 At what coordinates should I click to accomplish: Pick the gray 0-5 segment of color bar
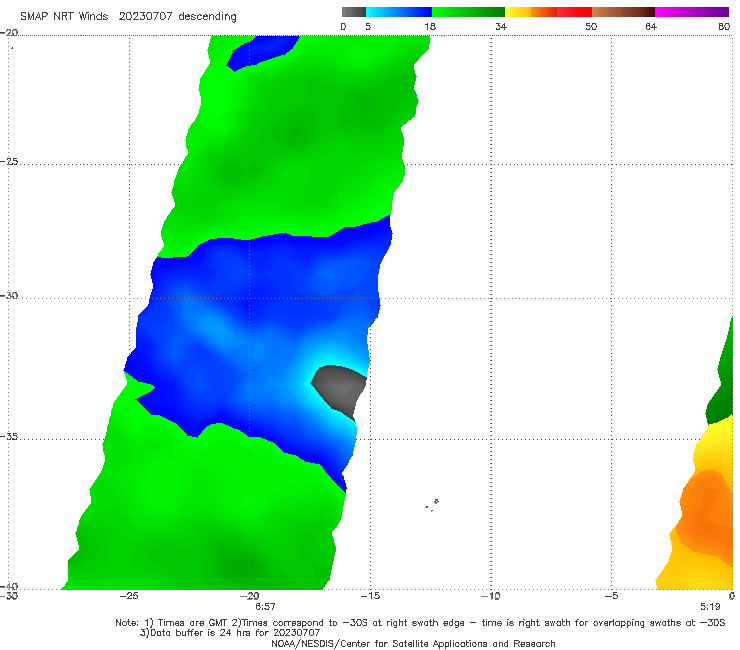[x=354, y=12]
